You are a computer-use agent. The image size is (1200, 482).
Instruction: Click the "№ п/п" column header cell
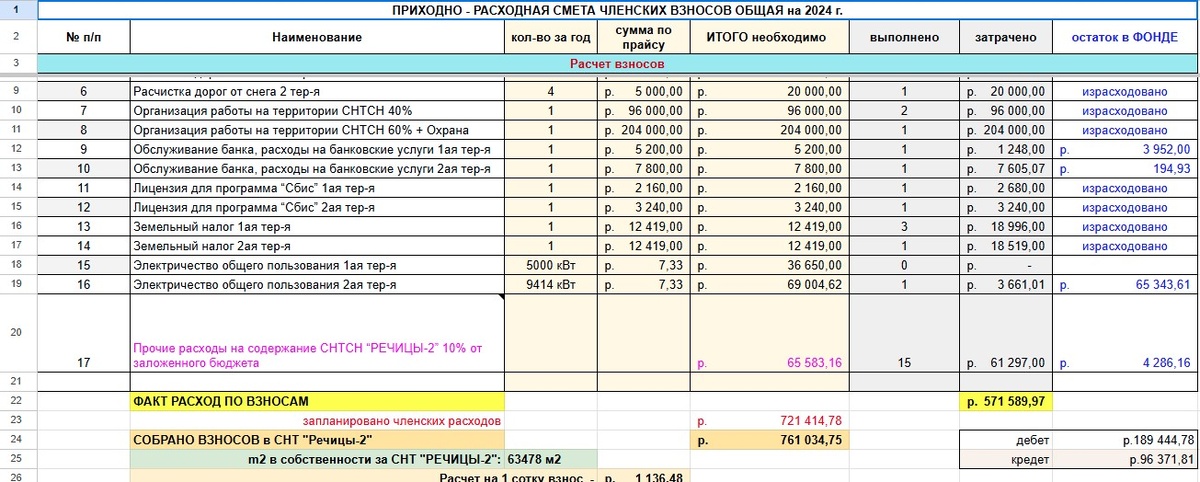pyautogui.click(x=84, y=38)
